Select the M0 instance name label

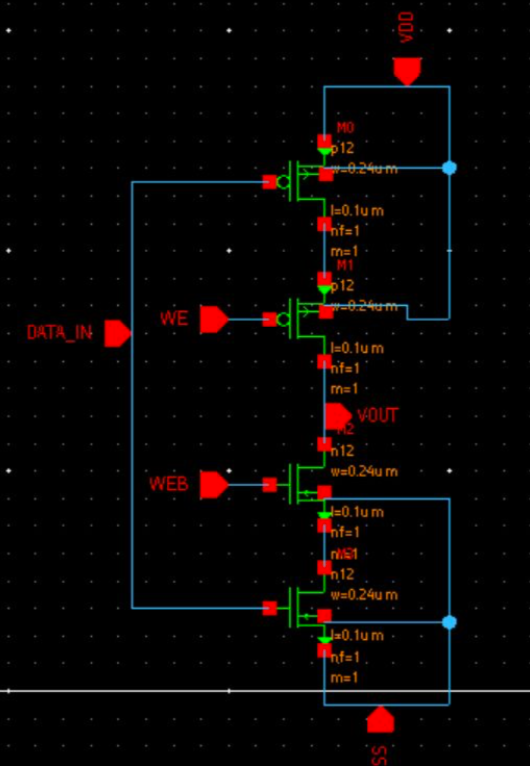[x=345, y=128]
